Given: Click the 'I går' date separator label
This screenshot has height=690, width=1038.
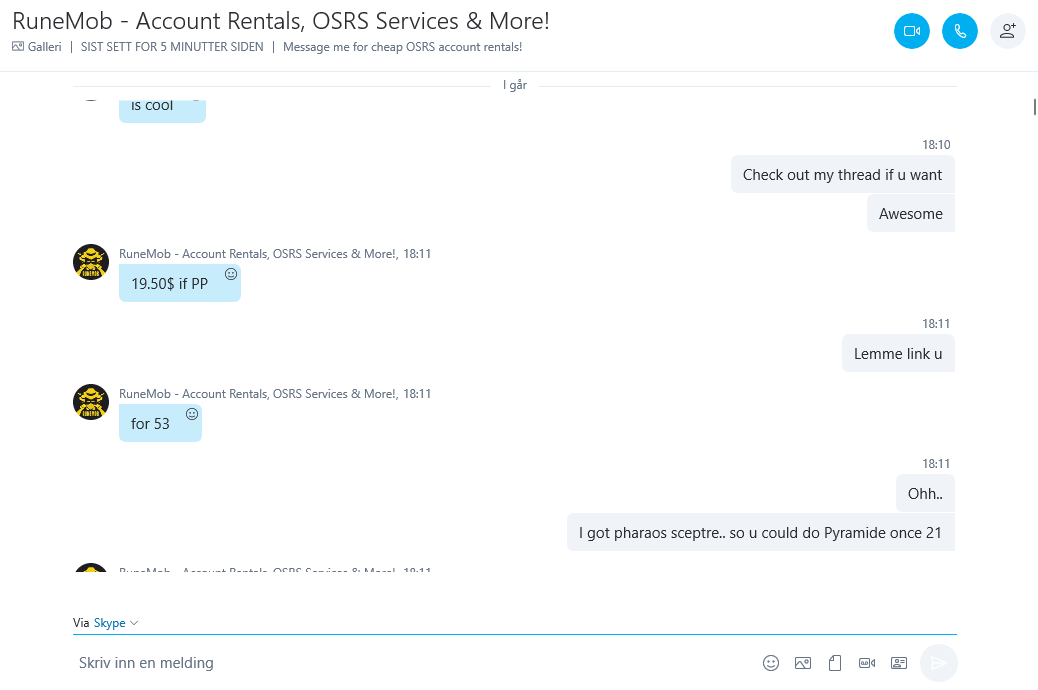Looking at the screenshot, I should (x=515, y=85).
